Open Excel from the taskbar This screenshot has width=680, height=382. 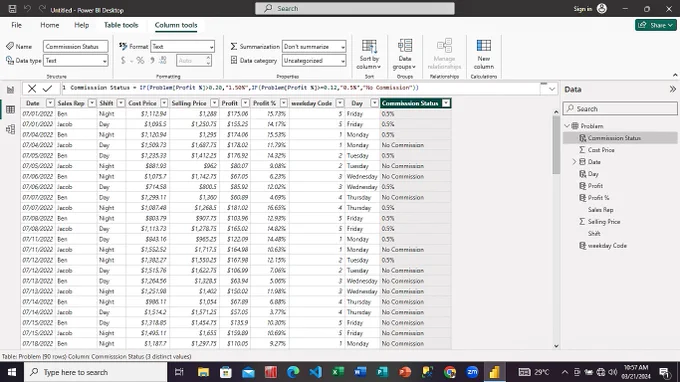pyautogui.click(x=338, y=372)
